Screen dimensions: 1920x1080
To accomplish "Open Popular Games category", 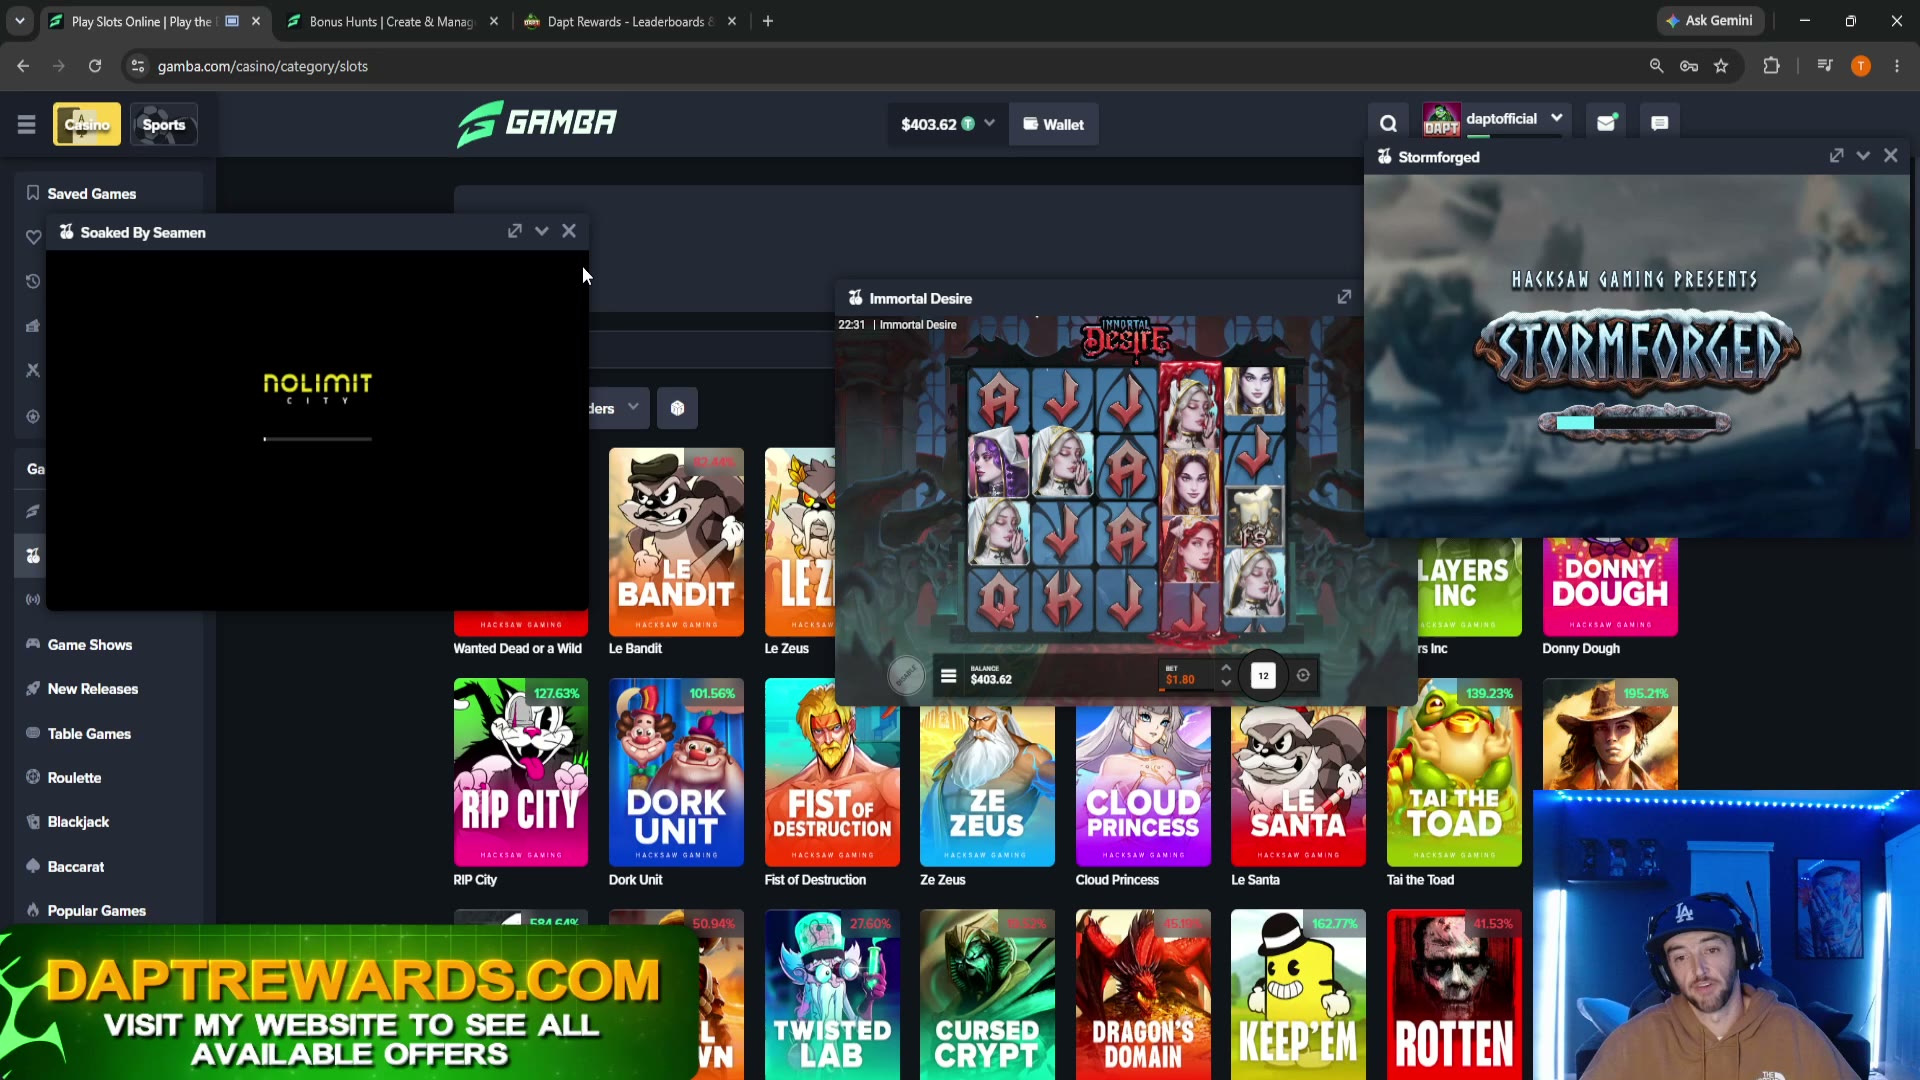I will click(97, 911).
